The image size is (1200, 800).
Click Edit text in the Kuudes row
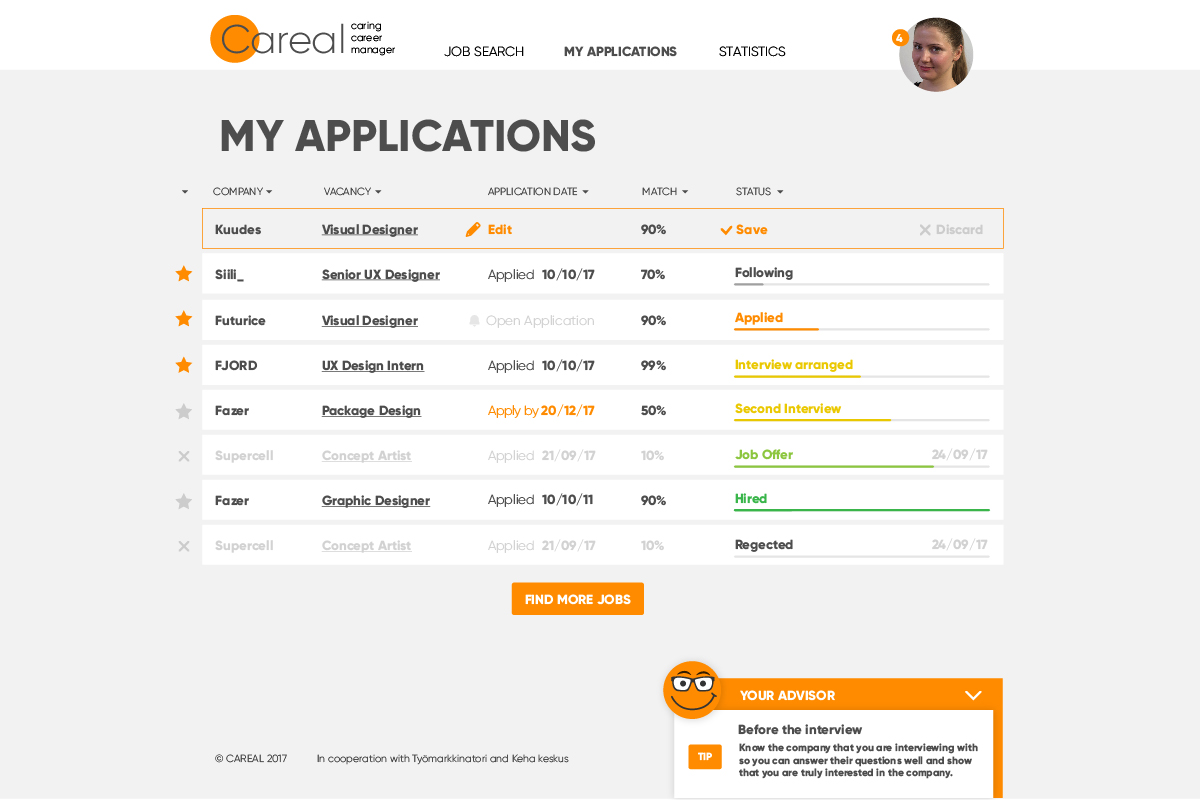coord(500,230)
